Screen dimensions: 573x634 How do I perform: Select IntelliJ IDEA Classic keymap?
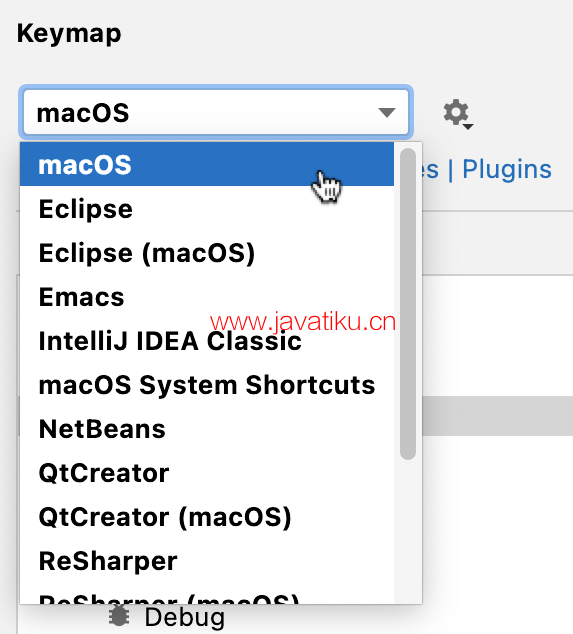[x=207, y=341]
